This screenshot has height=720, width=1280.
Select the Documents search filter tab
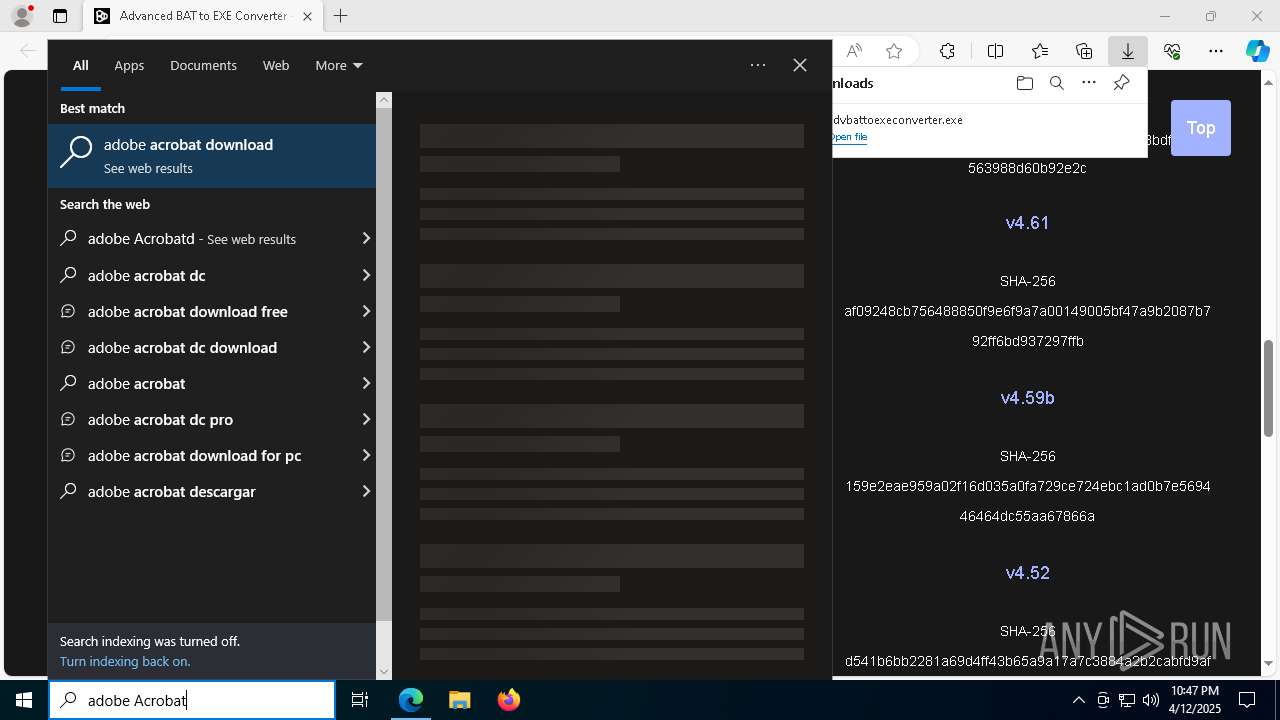[x=203, y=66]
